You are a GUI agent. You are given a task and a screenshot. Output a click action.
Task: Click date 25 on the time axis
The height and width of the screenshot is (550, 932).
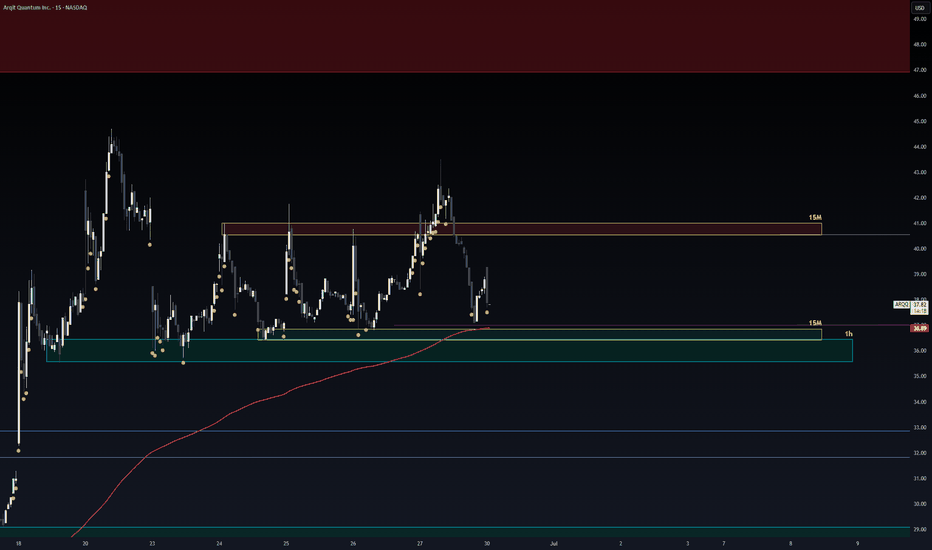(286, 543)
